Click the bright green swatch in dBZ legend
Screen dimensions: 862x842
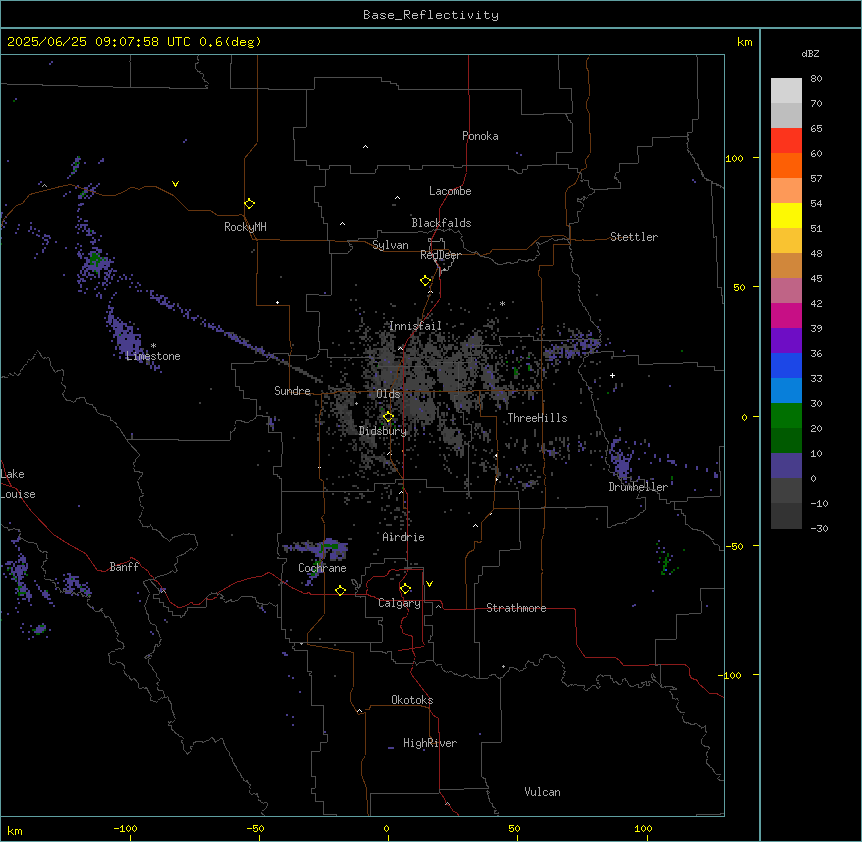786,416
